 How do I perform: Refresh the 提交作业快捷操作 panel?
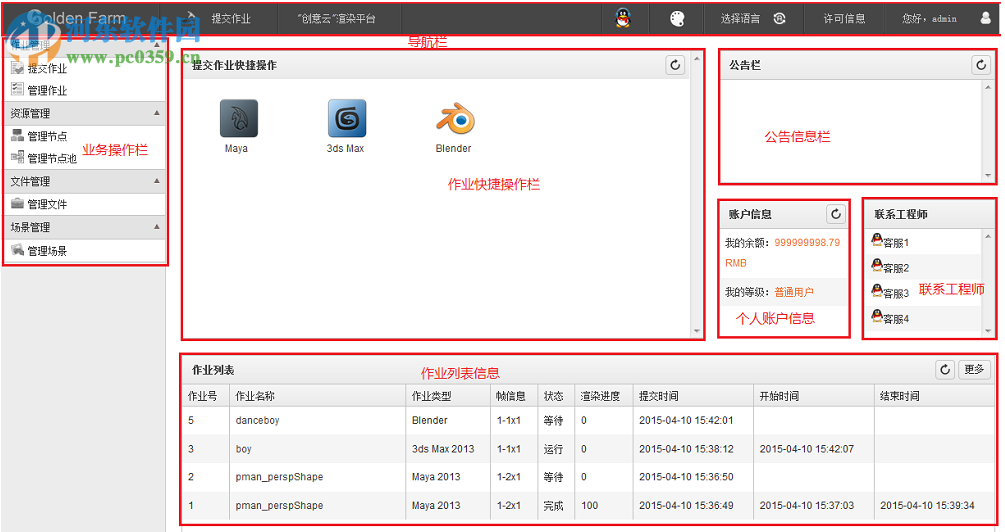675,65
